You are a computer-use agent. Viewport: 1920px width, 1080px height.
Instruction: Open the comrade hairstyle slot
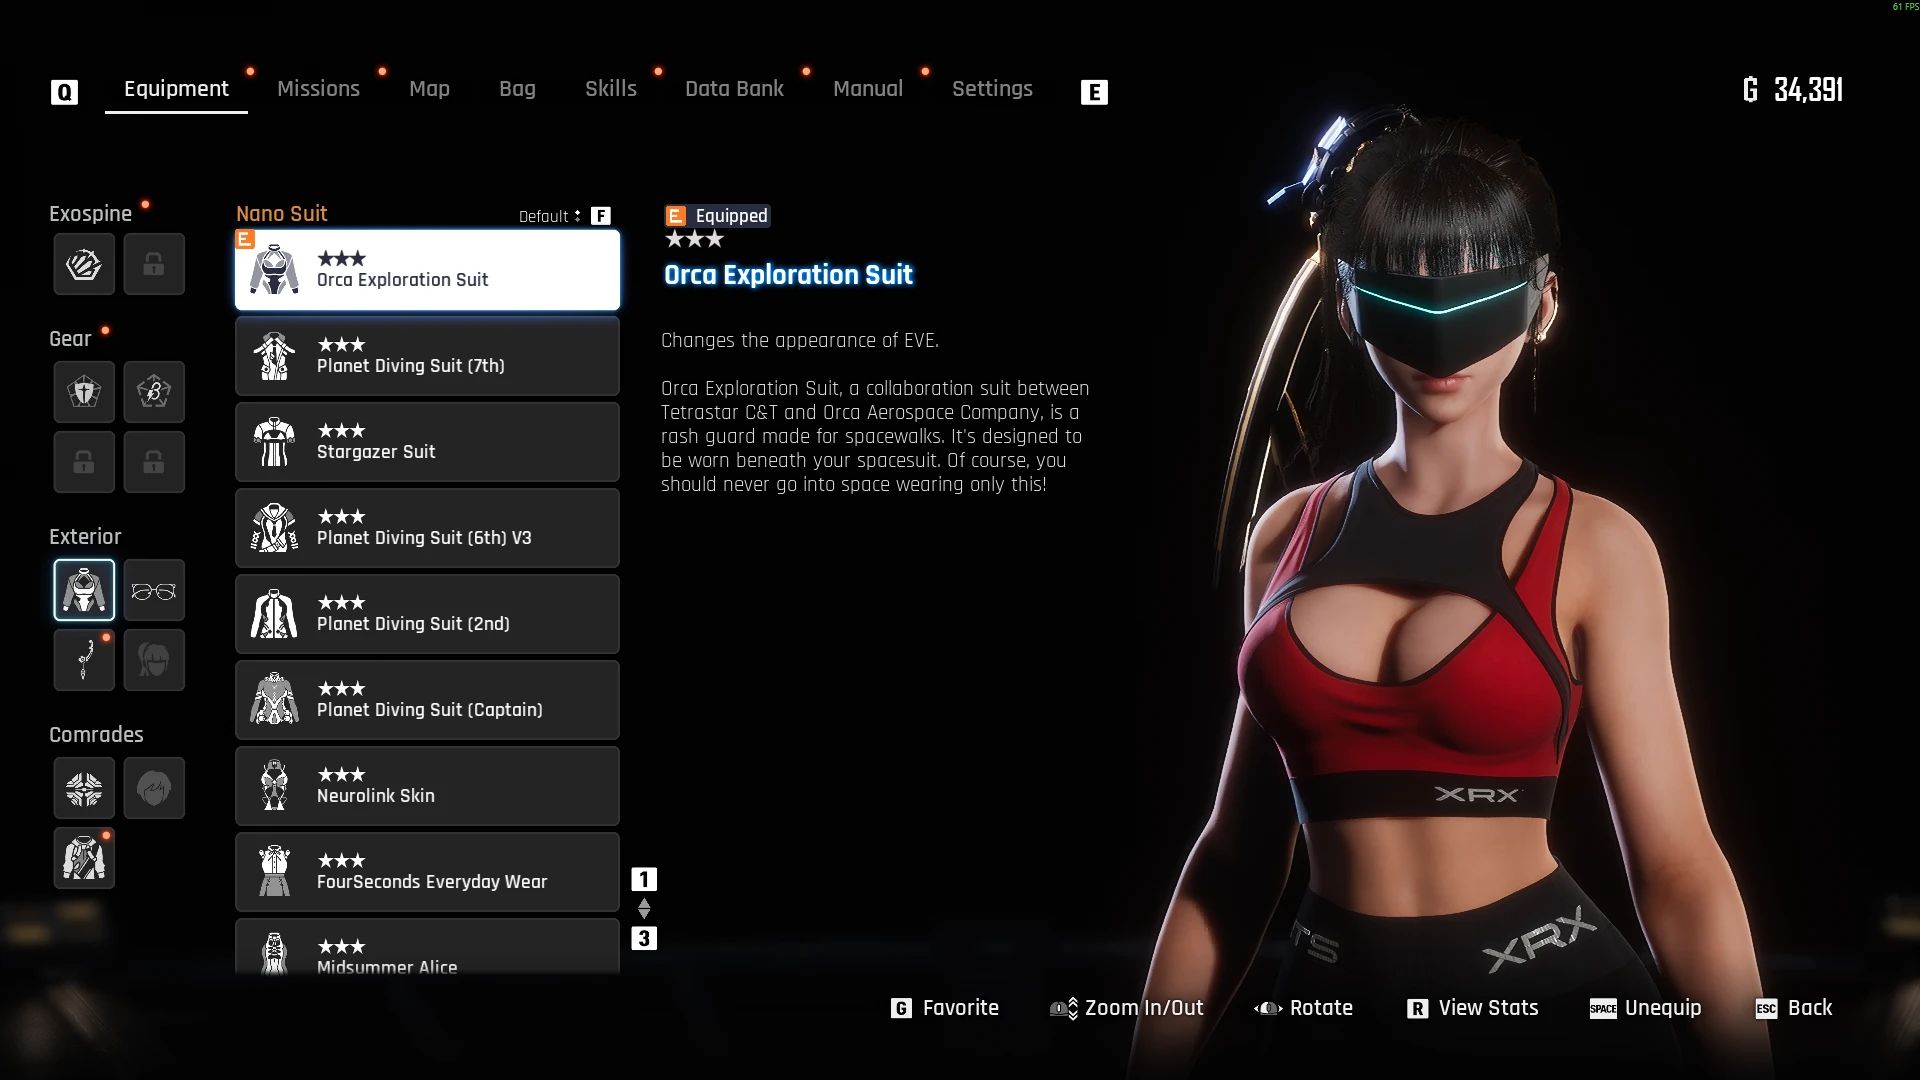point(154,788)
